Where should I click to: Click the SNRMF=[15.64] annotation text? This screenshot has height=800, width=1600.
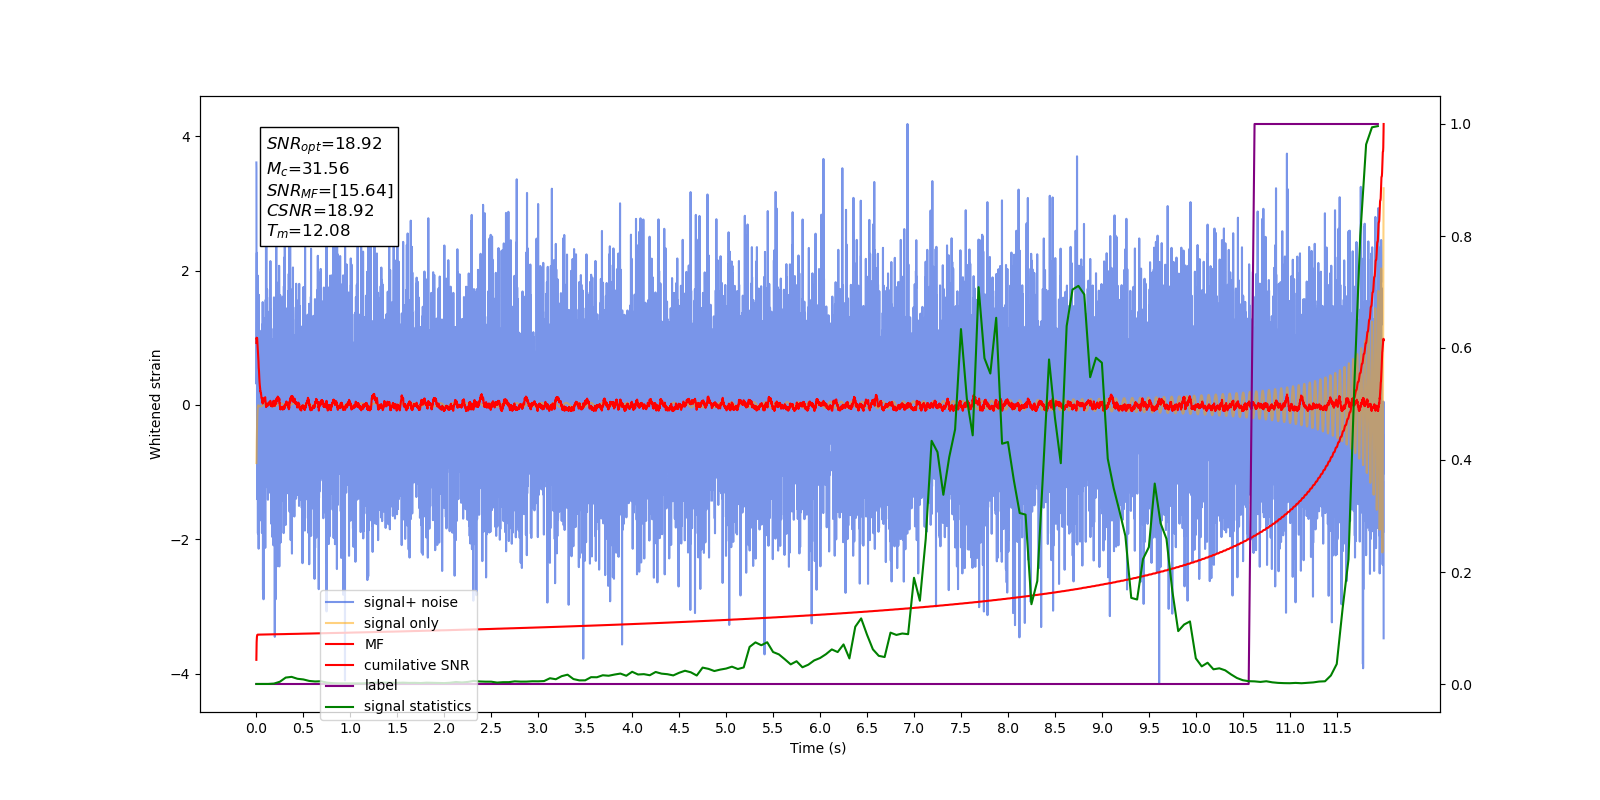pyautogui.click(x=330, y=190)
